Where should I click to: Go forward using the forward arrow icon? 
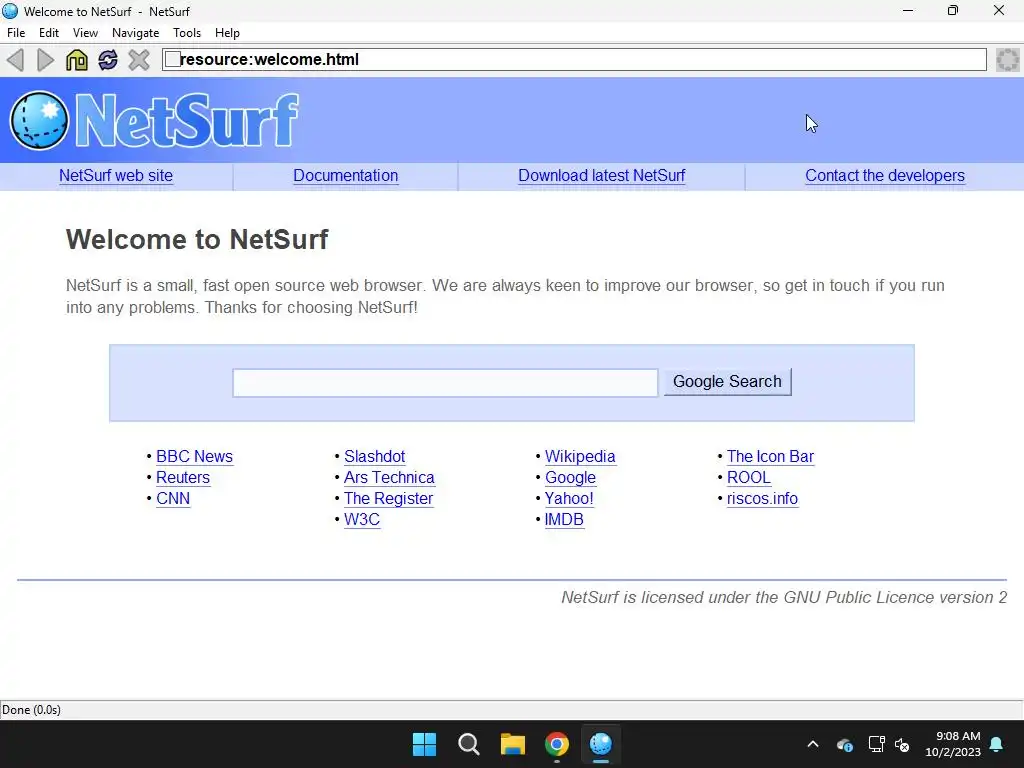[45, 60]
